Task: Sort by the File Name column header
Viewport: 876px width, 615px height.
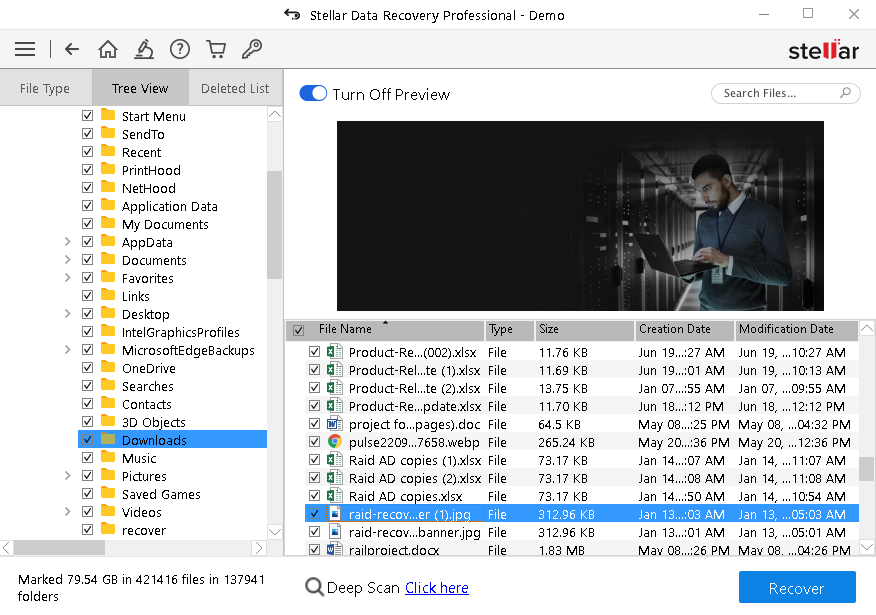Action: tap(385, 330)
